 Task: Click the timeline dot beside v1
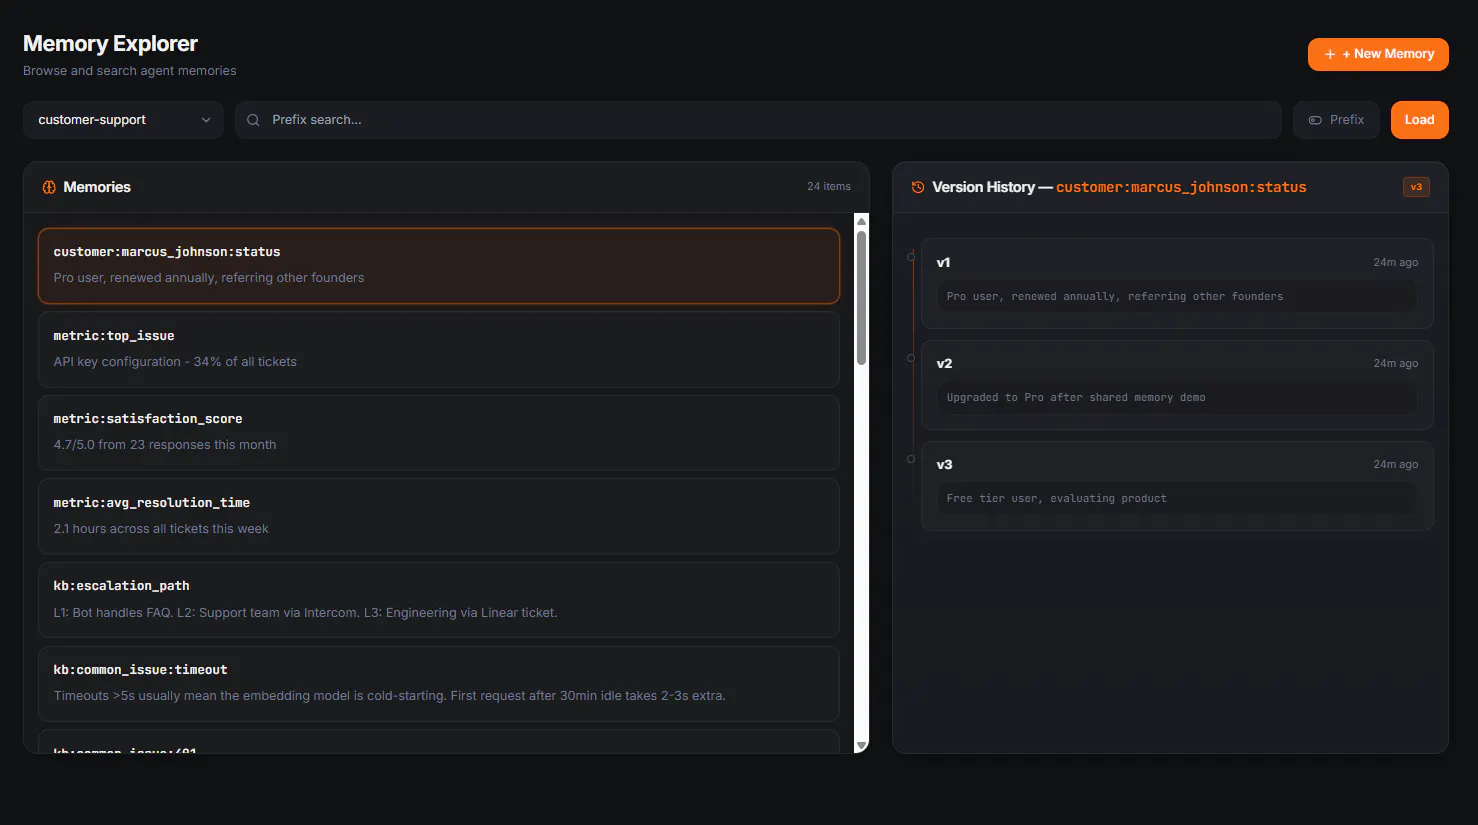pyautogui.click(x=911, y=257)
